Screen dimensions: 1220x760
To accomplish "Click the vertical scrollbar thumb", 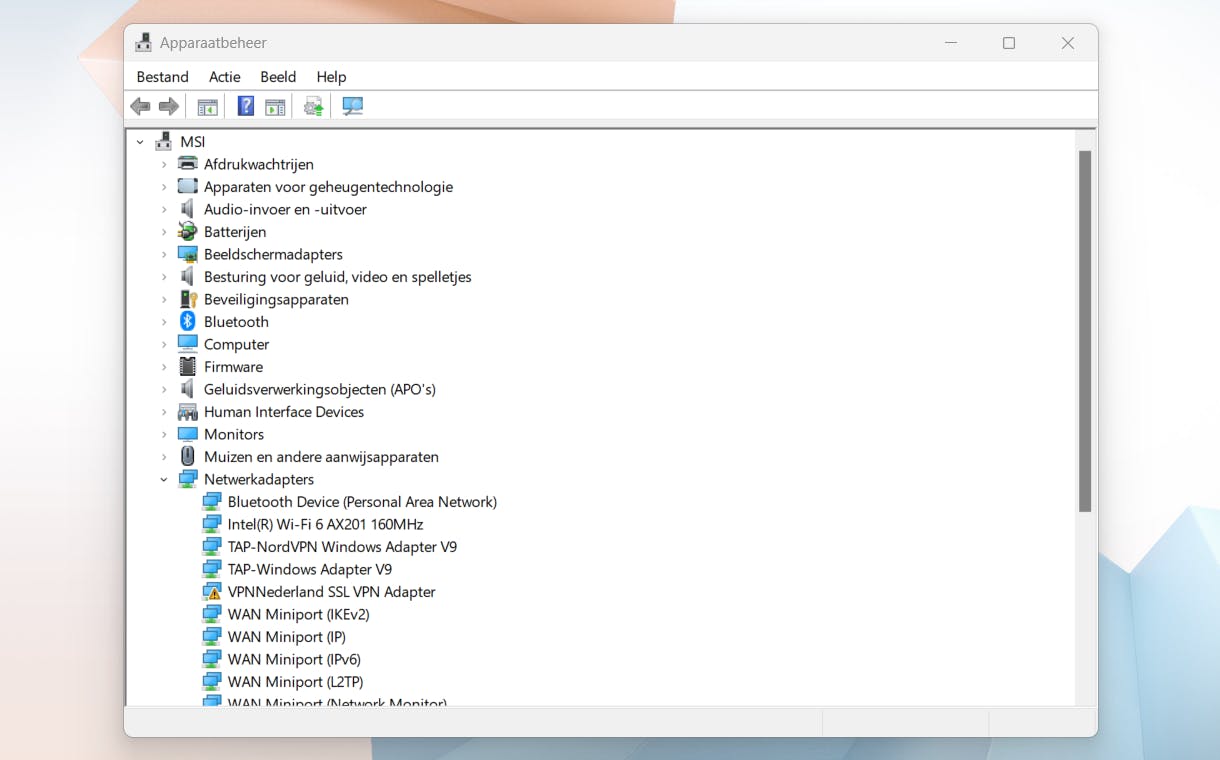I will (x=1085, y=331).
